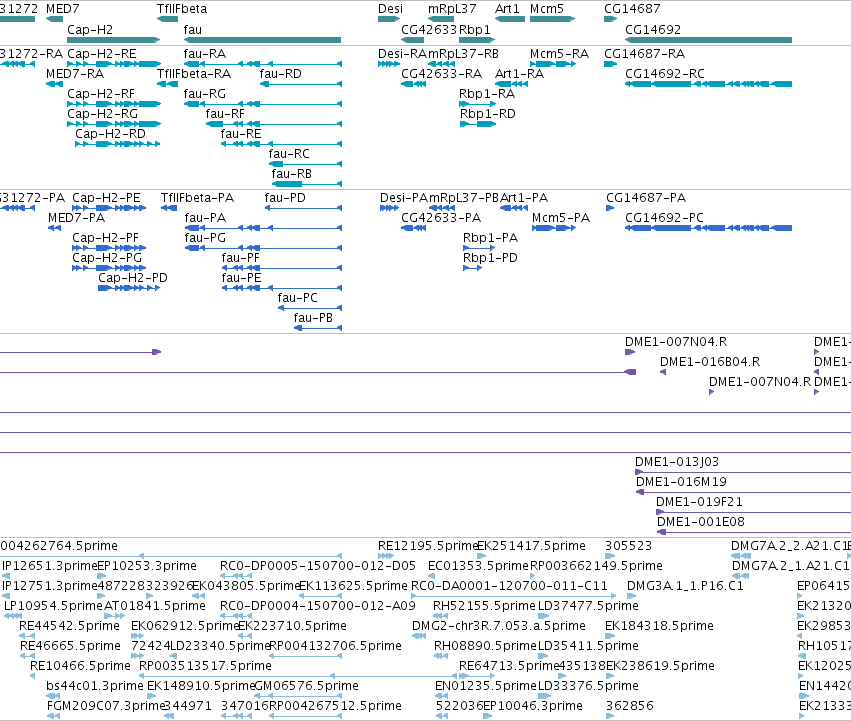This screenshot has width=851, height=721.
Task: Select the TfIIFbeta-RA transcript label
Action: (x=194, y=74)
